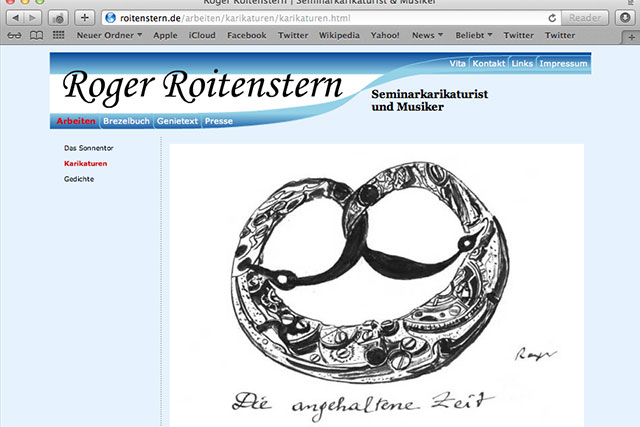Open the Top Sites grid icon
The height and width of the screenshot is (427, 640).
(x=58, y=35)
